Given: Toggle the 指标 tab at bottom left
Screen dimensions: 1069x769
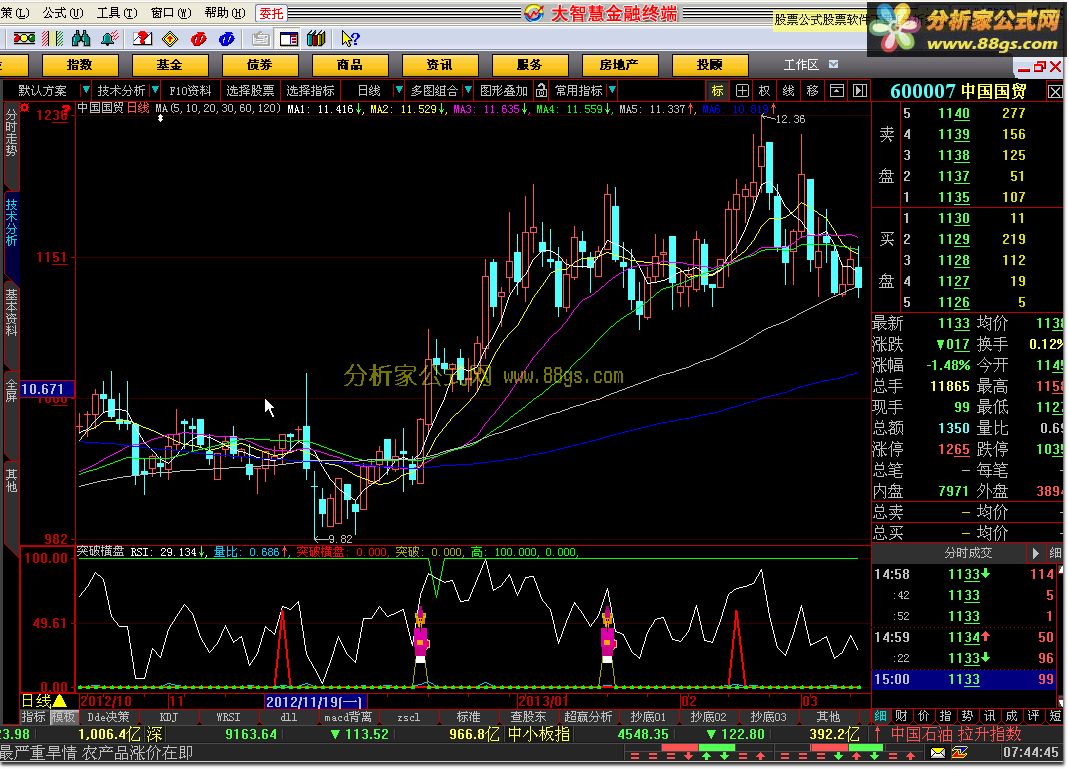Looking at the screenshot, I should tap(33, 717).
